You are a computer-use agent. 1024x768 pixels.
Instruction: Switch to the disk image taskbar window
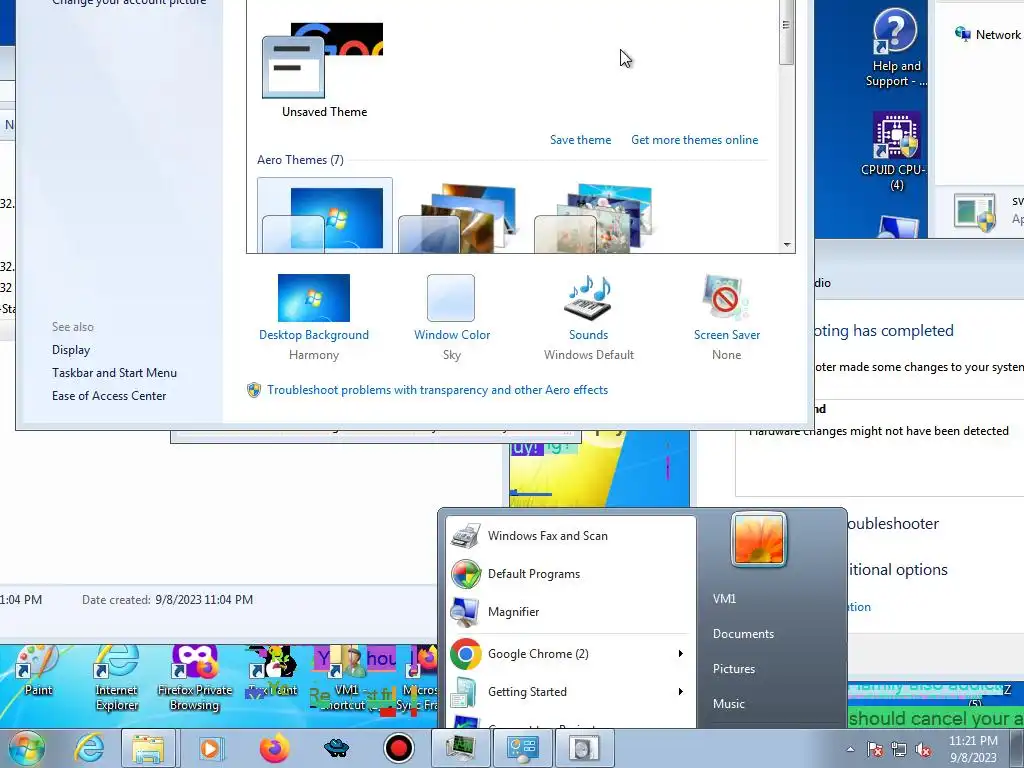583,748
